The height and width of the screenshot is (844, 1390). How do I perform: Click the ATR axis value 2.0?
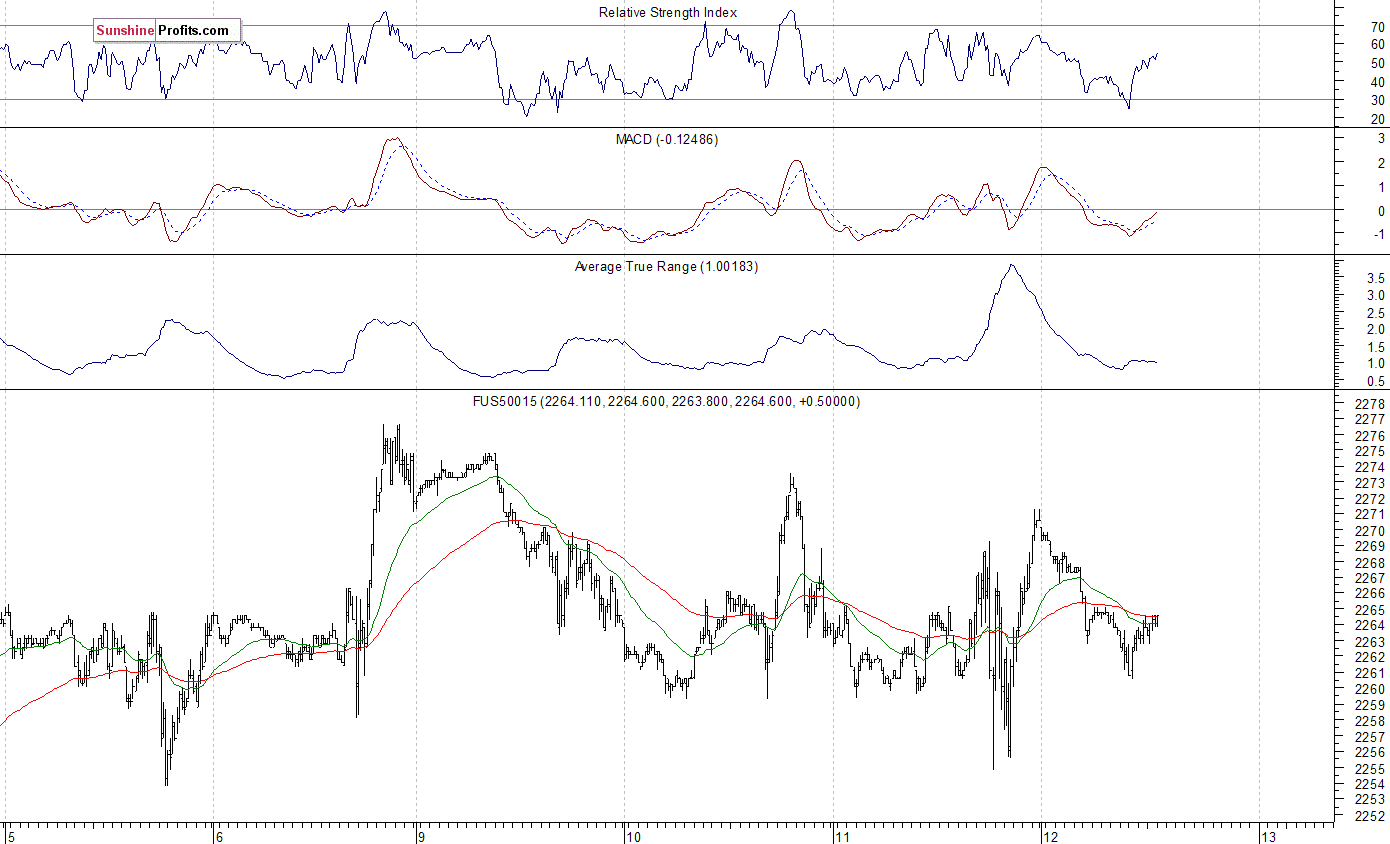click(1376, 329)
